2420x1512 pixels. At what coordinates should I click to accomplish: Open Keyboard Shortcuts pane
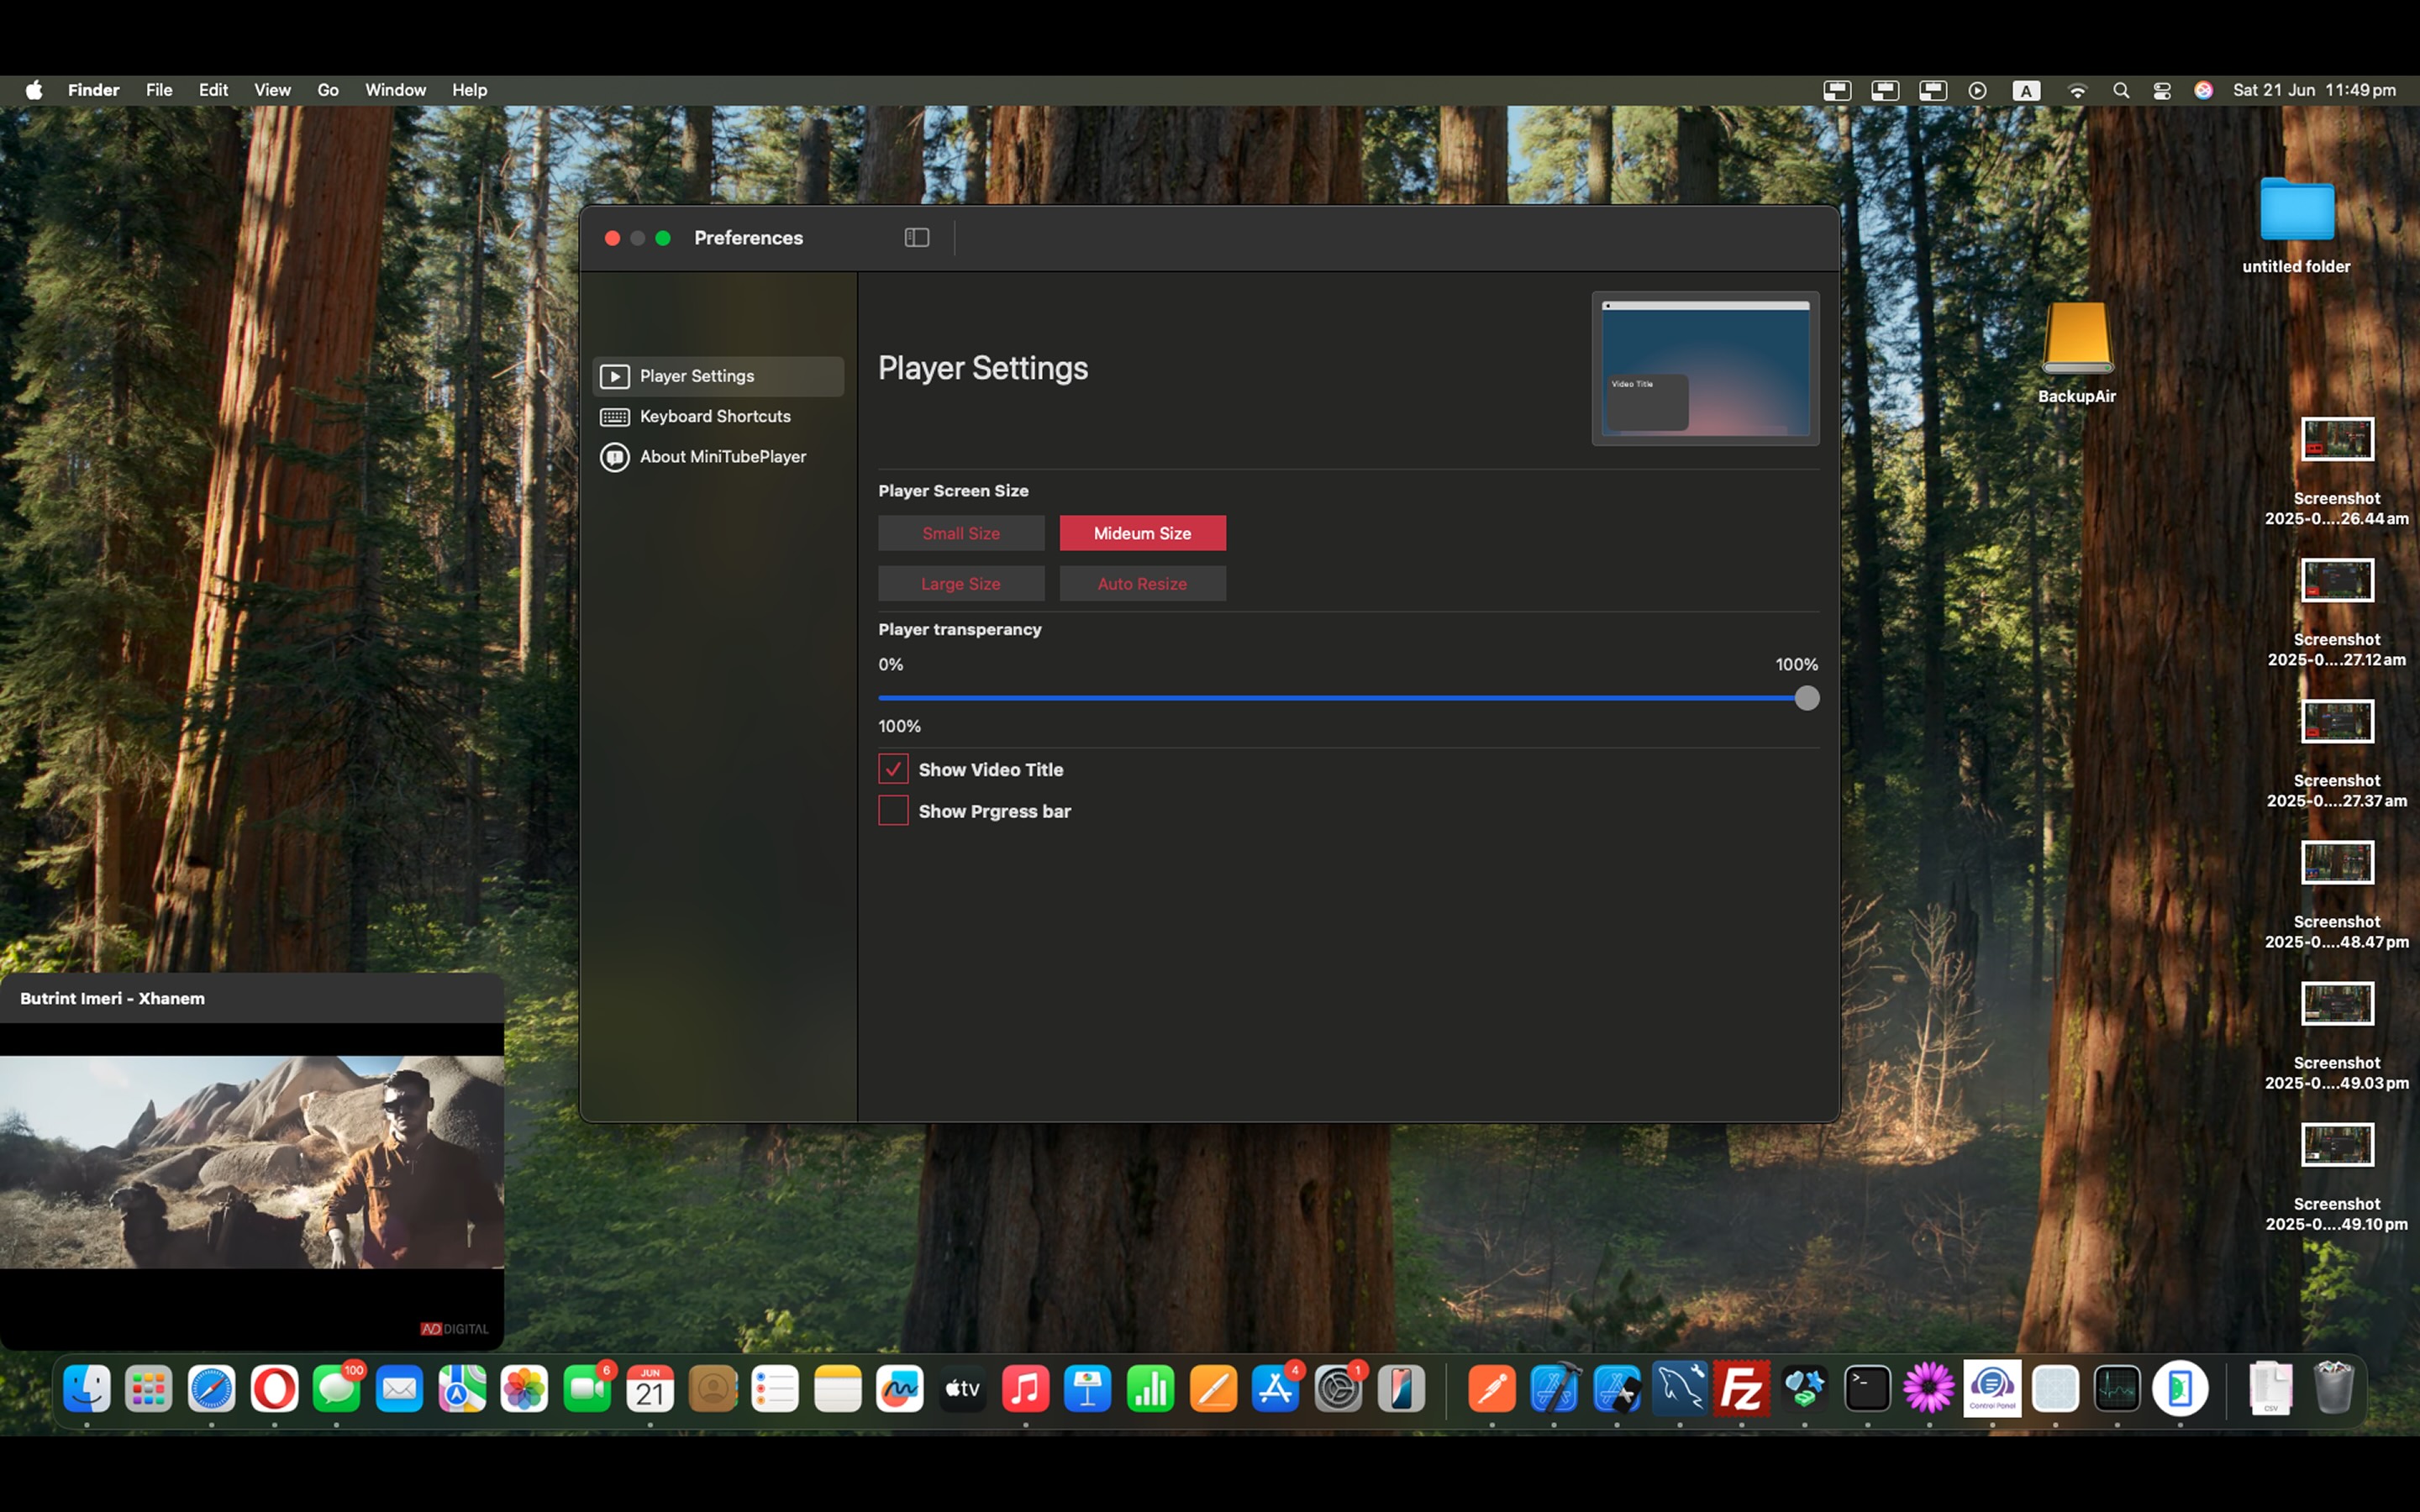click(714, 416)
